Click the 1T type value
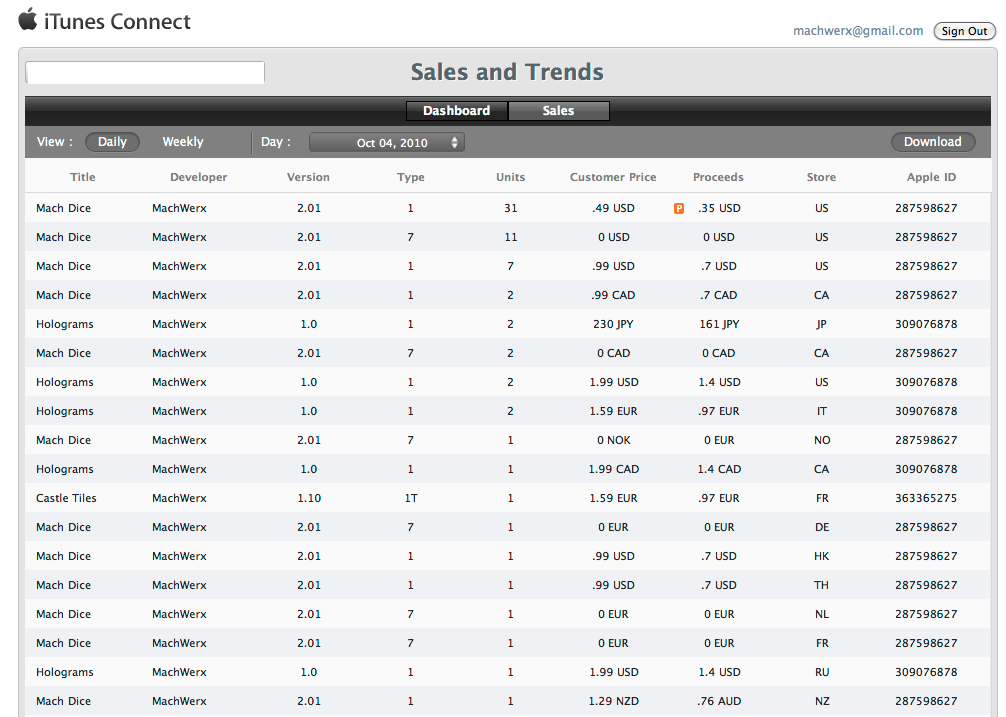 pyautogui.click(x=411, y=498)
